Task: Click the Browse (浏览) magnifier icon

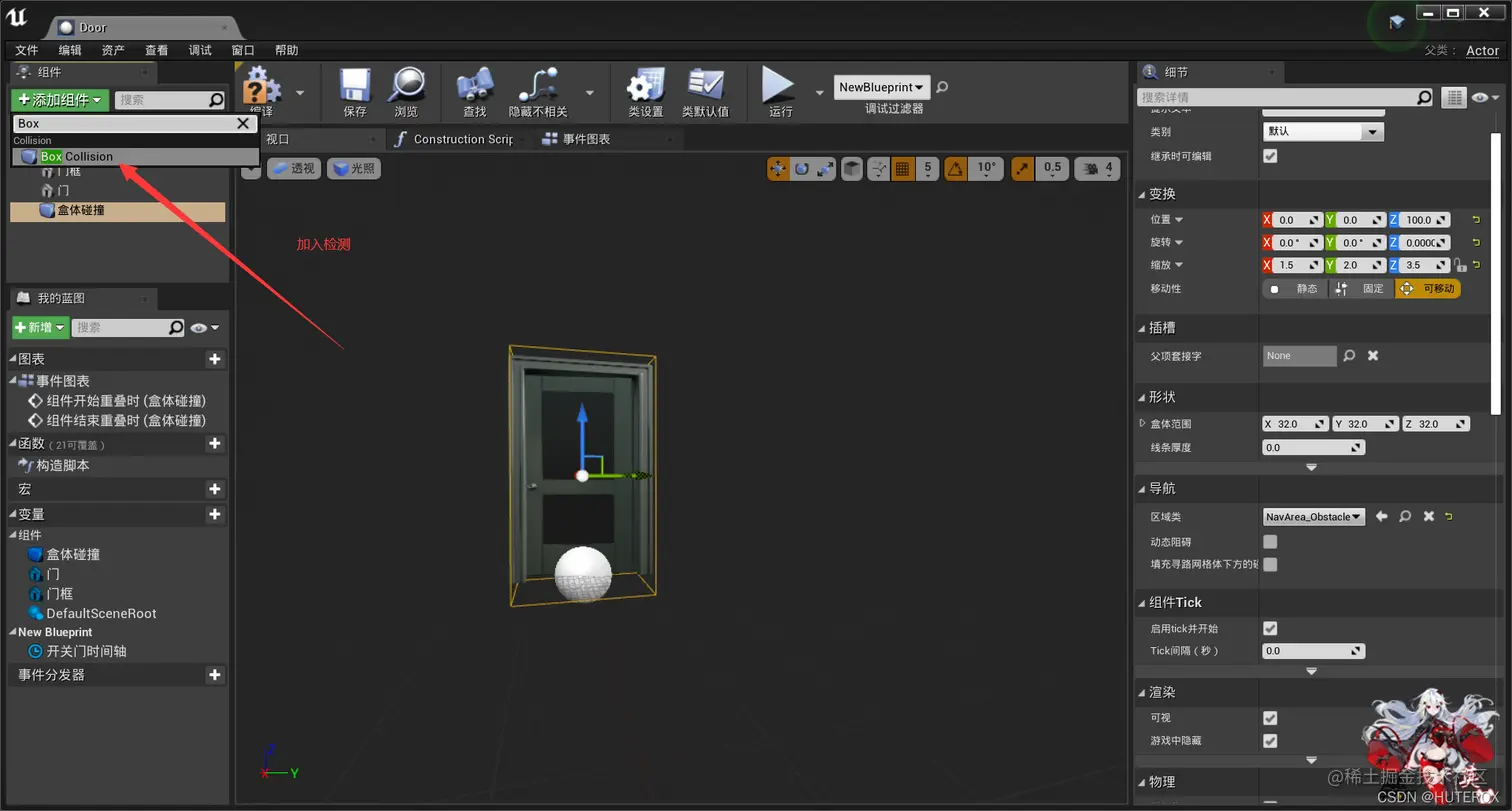Action: click(407, 86)
